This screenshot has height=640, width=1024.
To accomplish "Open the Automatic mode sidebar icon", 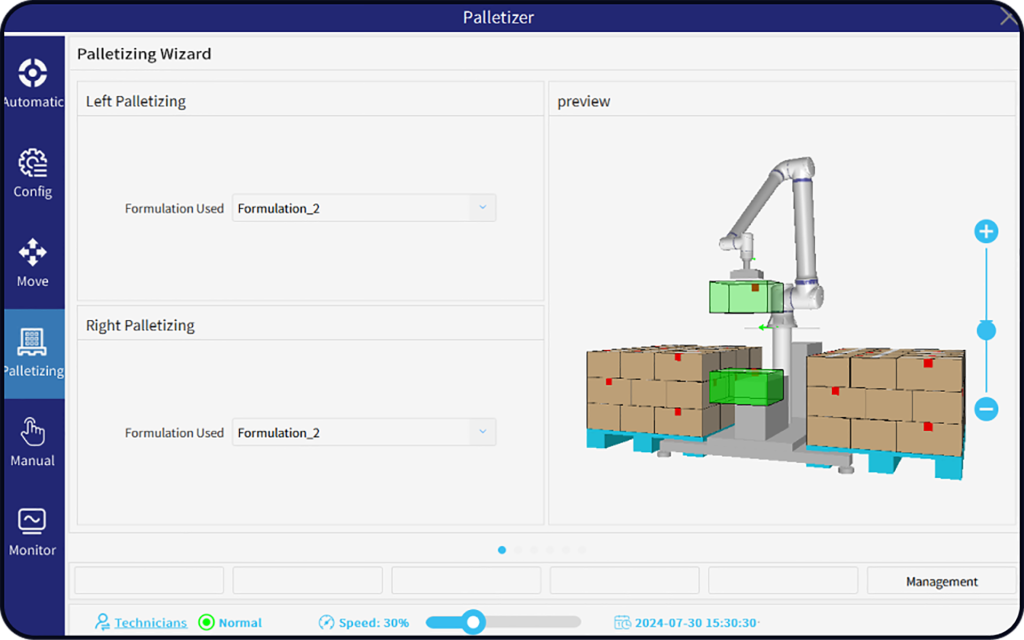I will coord(33,73).
